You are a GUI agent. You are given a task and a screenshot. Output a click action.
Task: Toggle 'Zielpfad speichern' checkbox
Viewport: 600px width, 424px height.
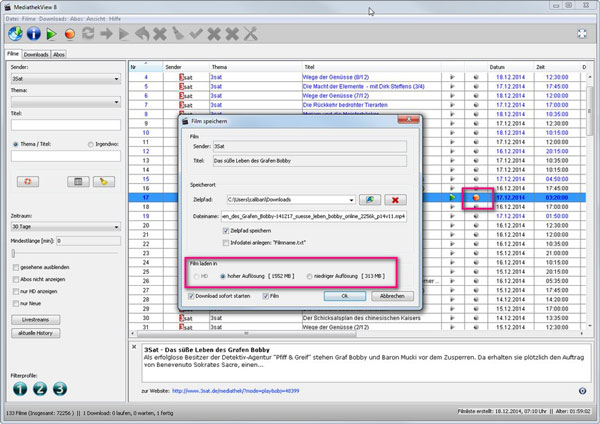click(226, 231)
